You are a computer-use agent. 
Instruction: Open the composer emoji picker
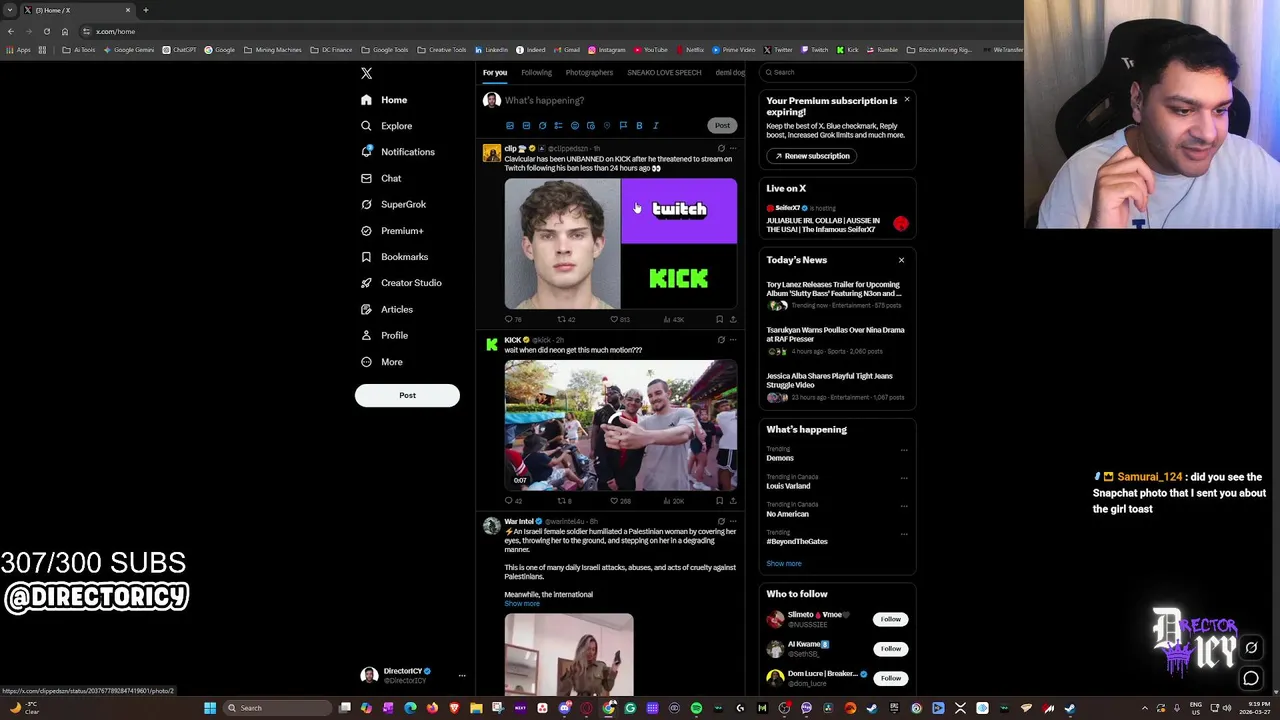574,126
